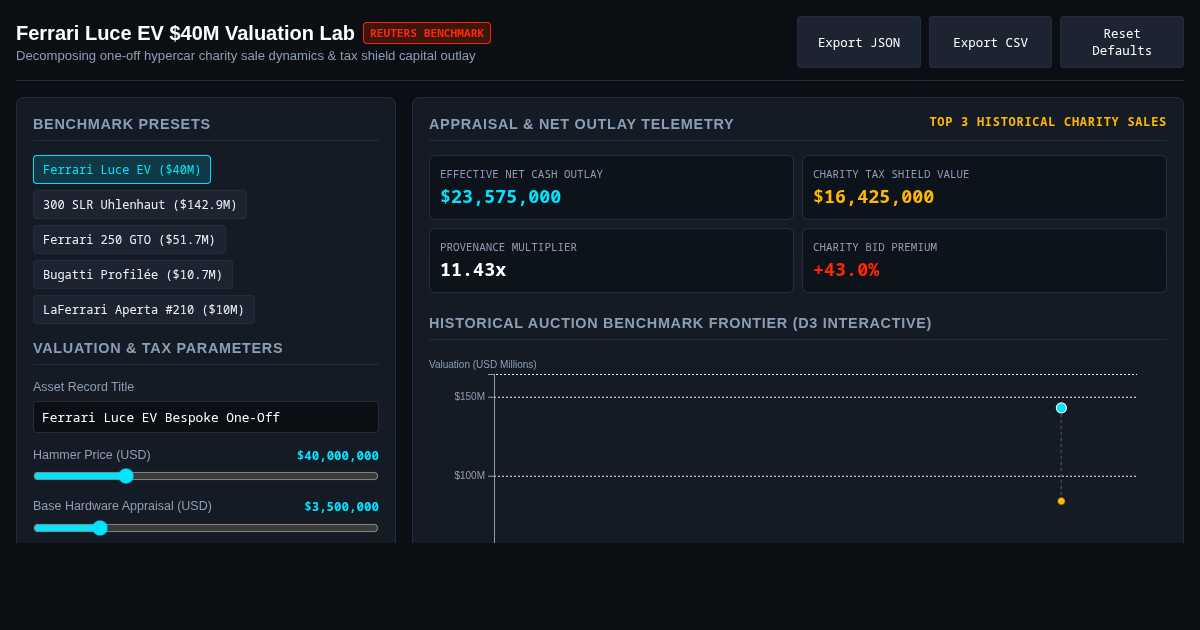Click the Base Hardware Appraisal value $3,500,000
This screenshot has width=1200, height=630.
(342, 507)
